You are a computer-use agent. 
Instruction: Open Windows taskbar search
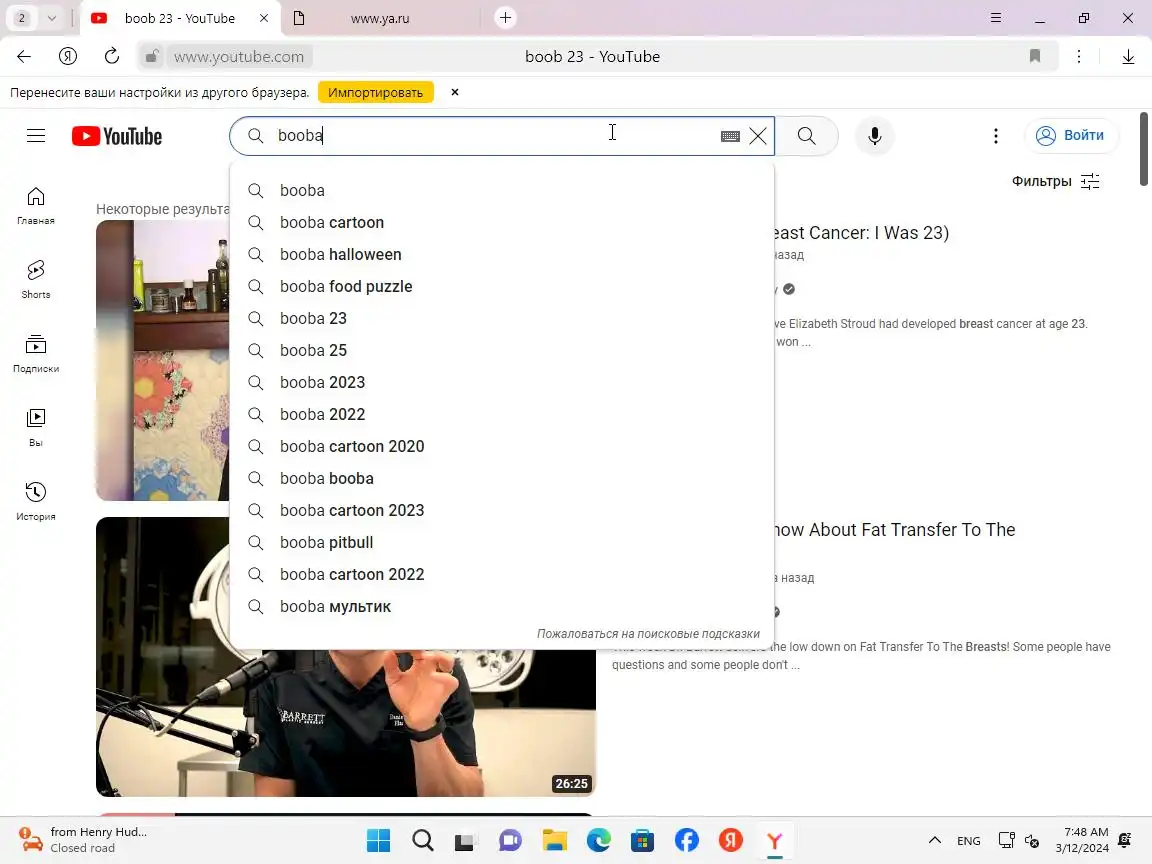click(x=422, y=840)
